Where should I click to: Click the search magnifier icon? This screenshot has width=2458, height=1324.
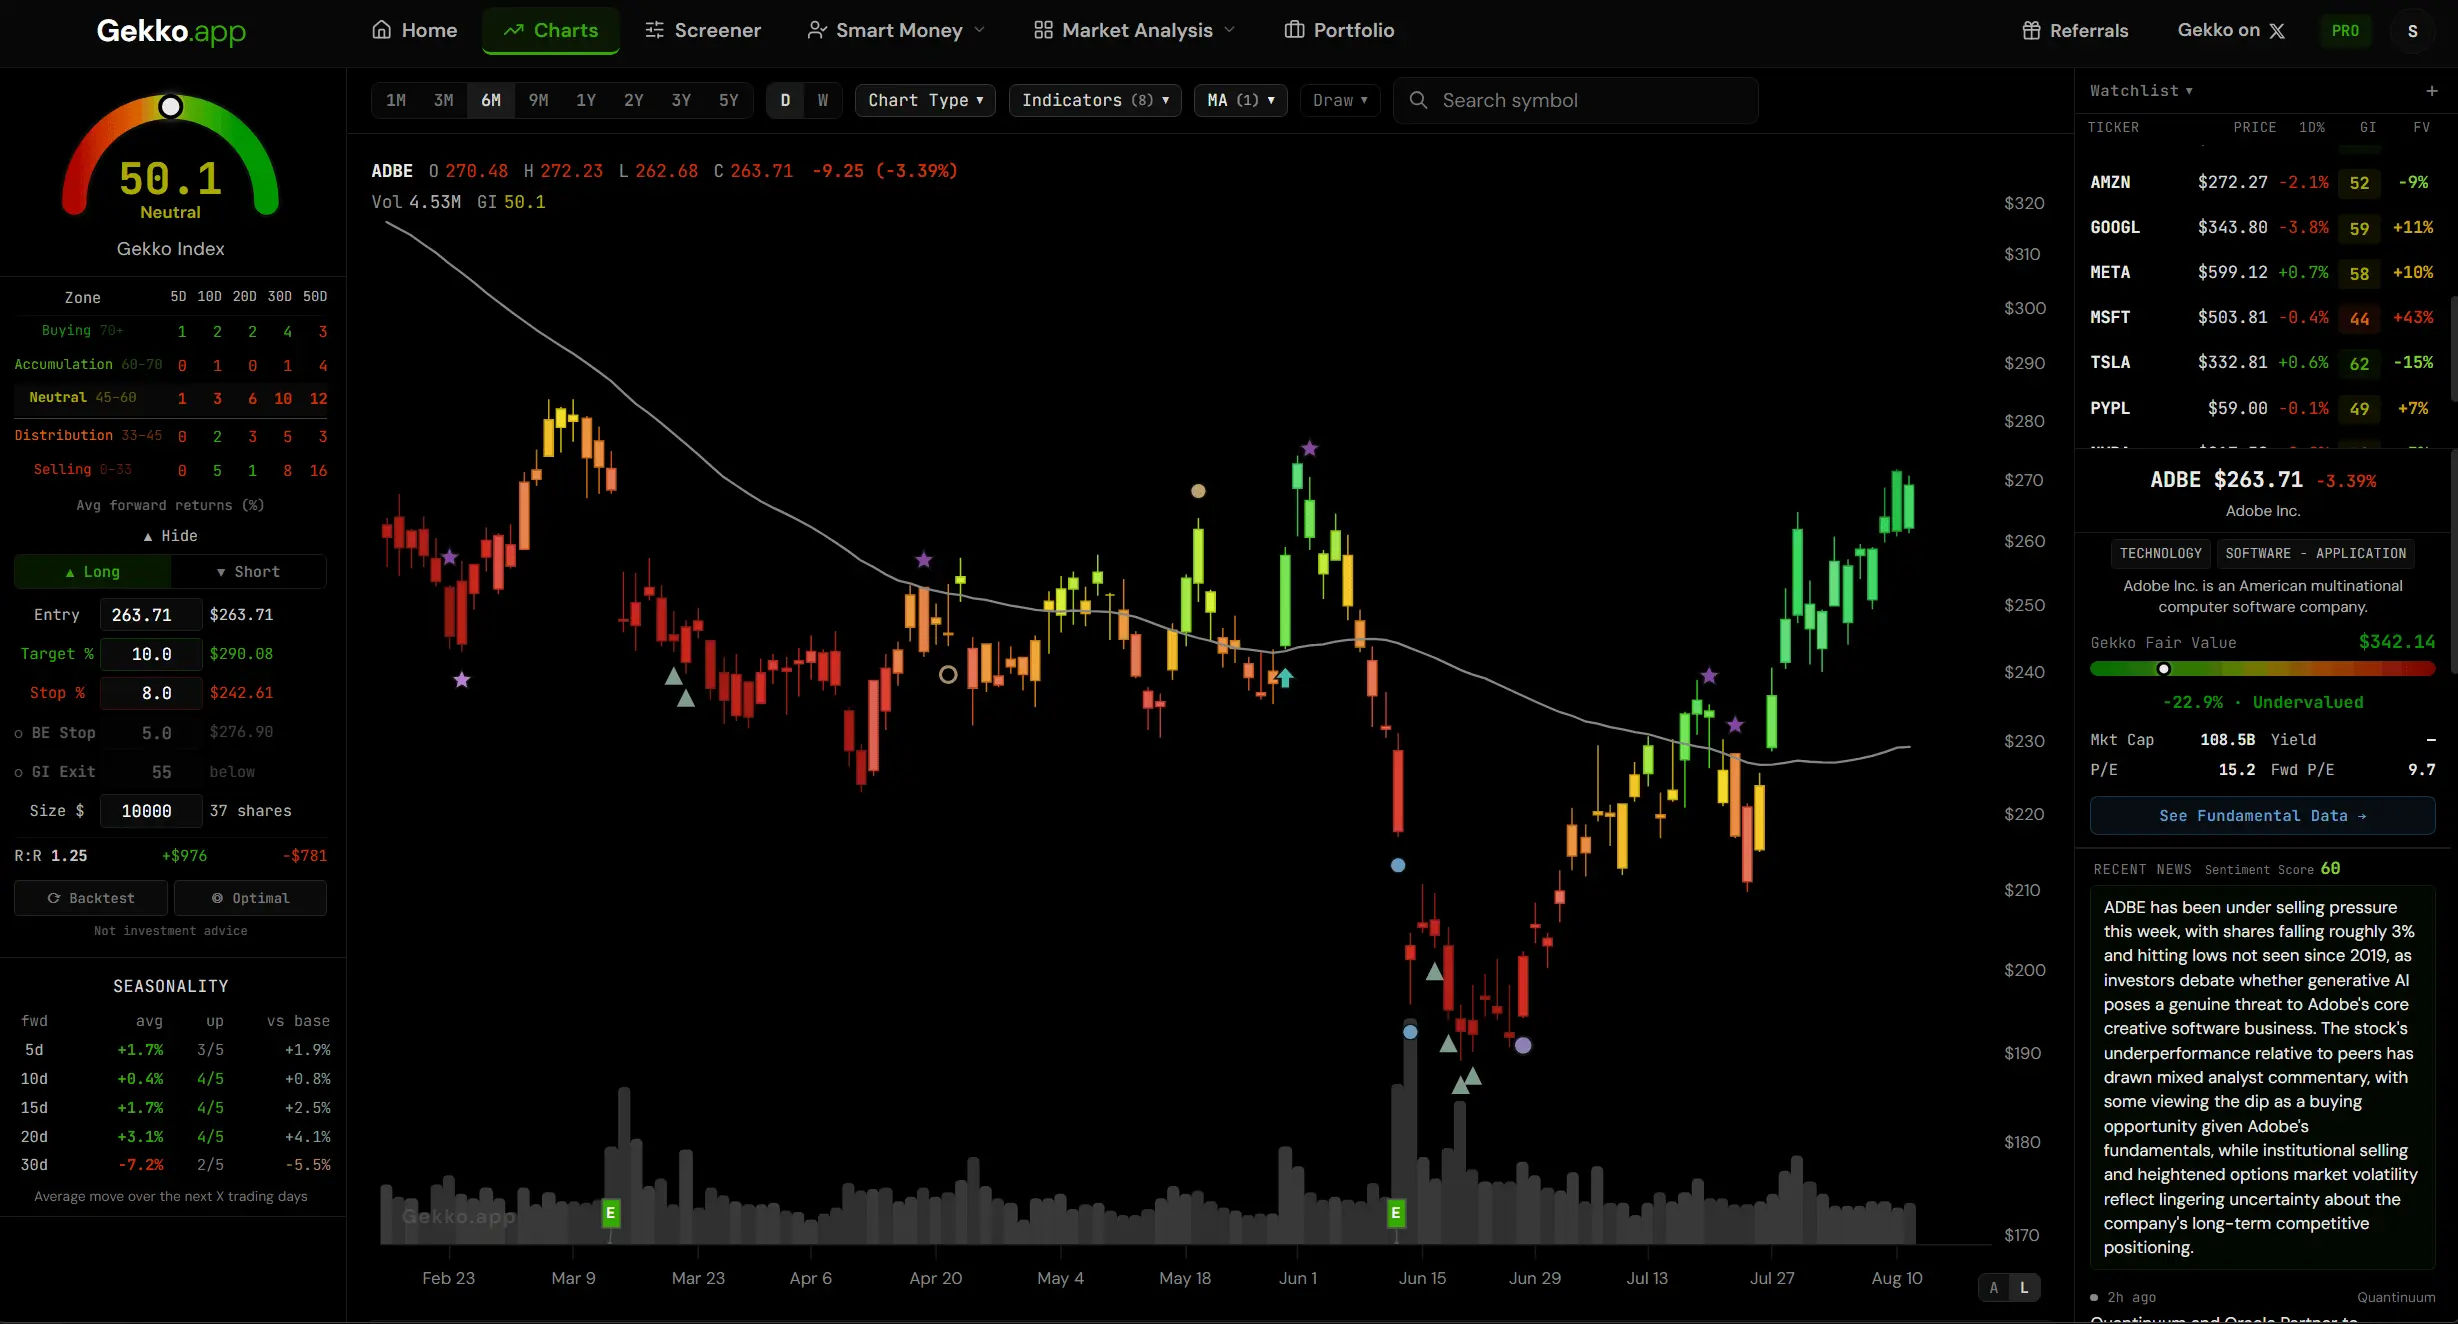pos(1418,100)
